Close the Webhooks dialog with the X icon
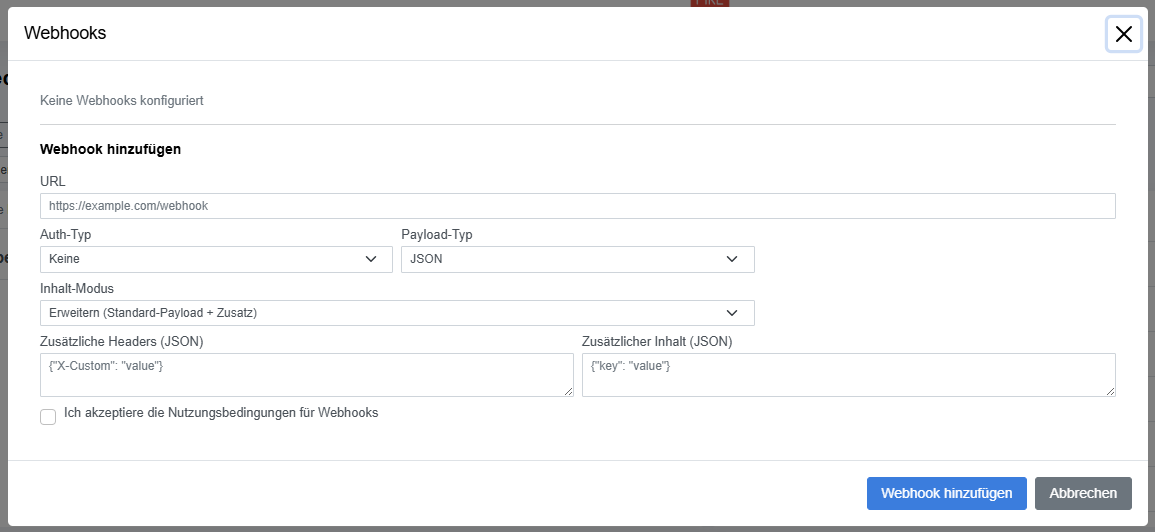The height and width of the screenshot is (532, 1155). tap(1123, 34)
